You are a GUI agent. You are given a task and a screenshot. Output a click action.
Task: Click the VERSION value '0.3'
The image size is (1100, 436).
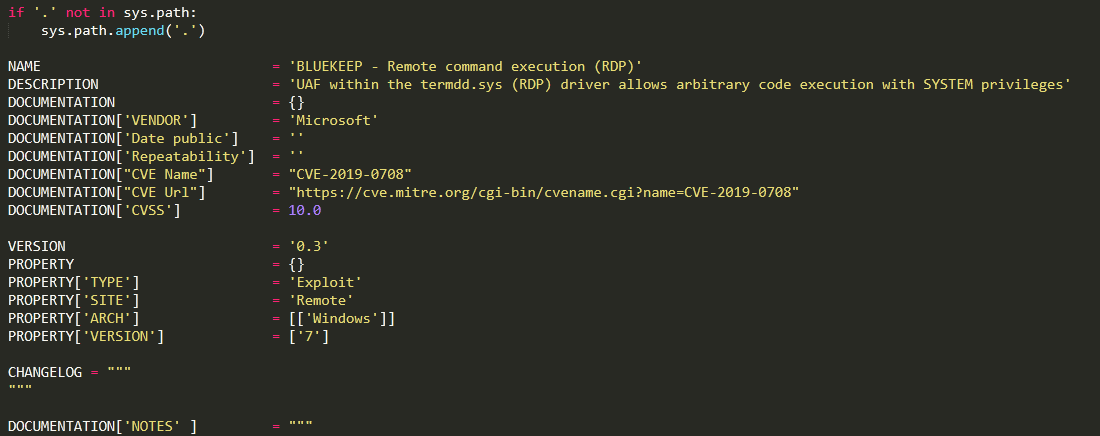click(309, 246)
